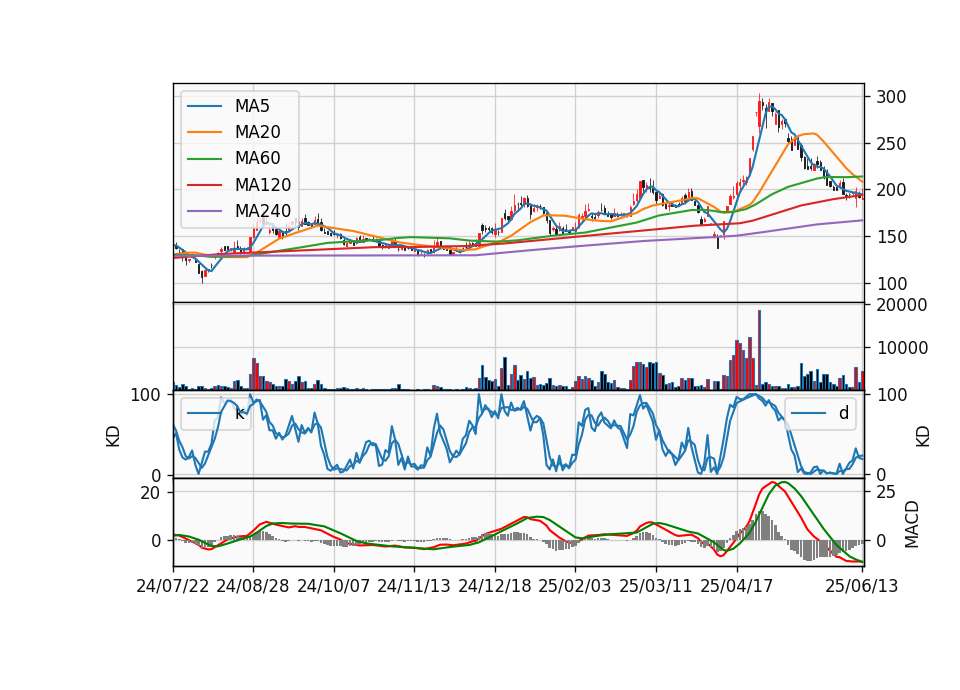
Task: Click the tallest volume bar
Action: click(x=759, y=350)
